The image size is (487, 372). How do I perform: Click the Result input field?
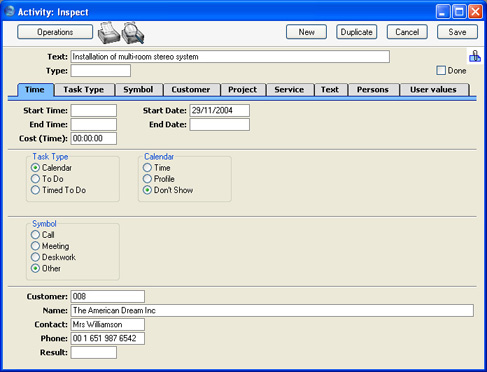94,352
